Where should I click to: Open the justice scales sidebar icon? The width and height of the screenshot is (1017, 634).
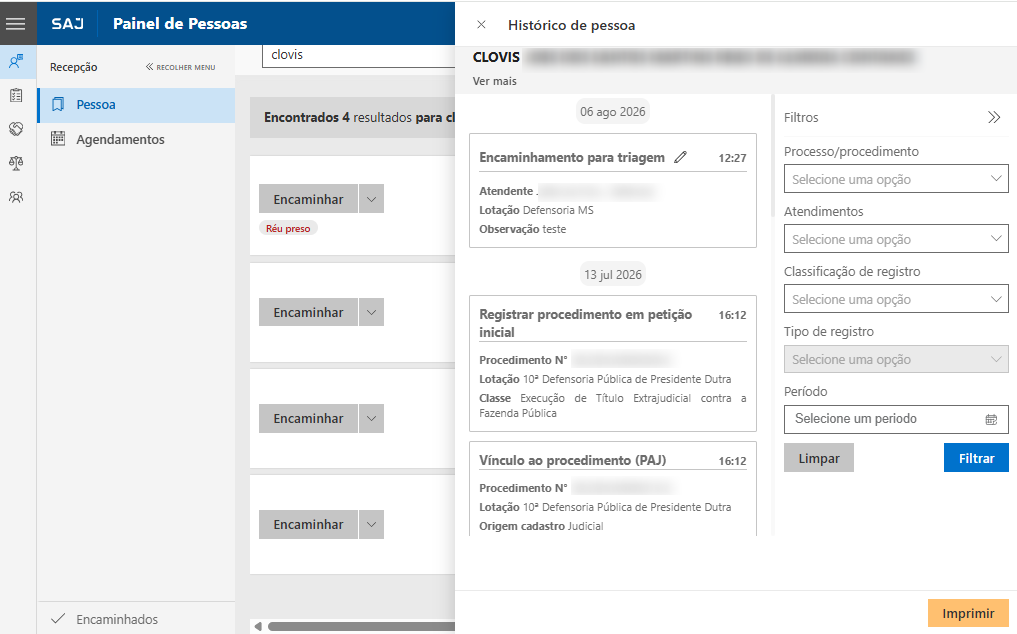pos(16,163)
